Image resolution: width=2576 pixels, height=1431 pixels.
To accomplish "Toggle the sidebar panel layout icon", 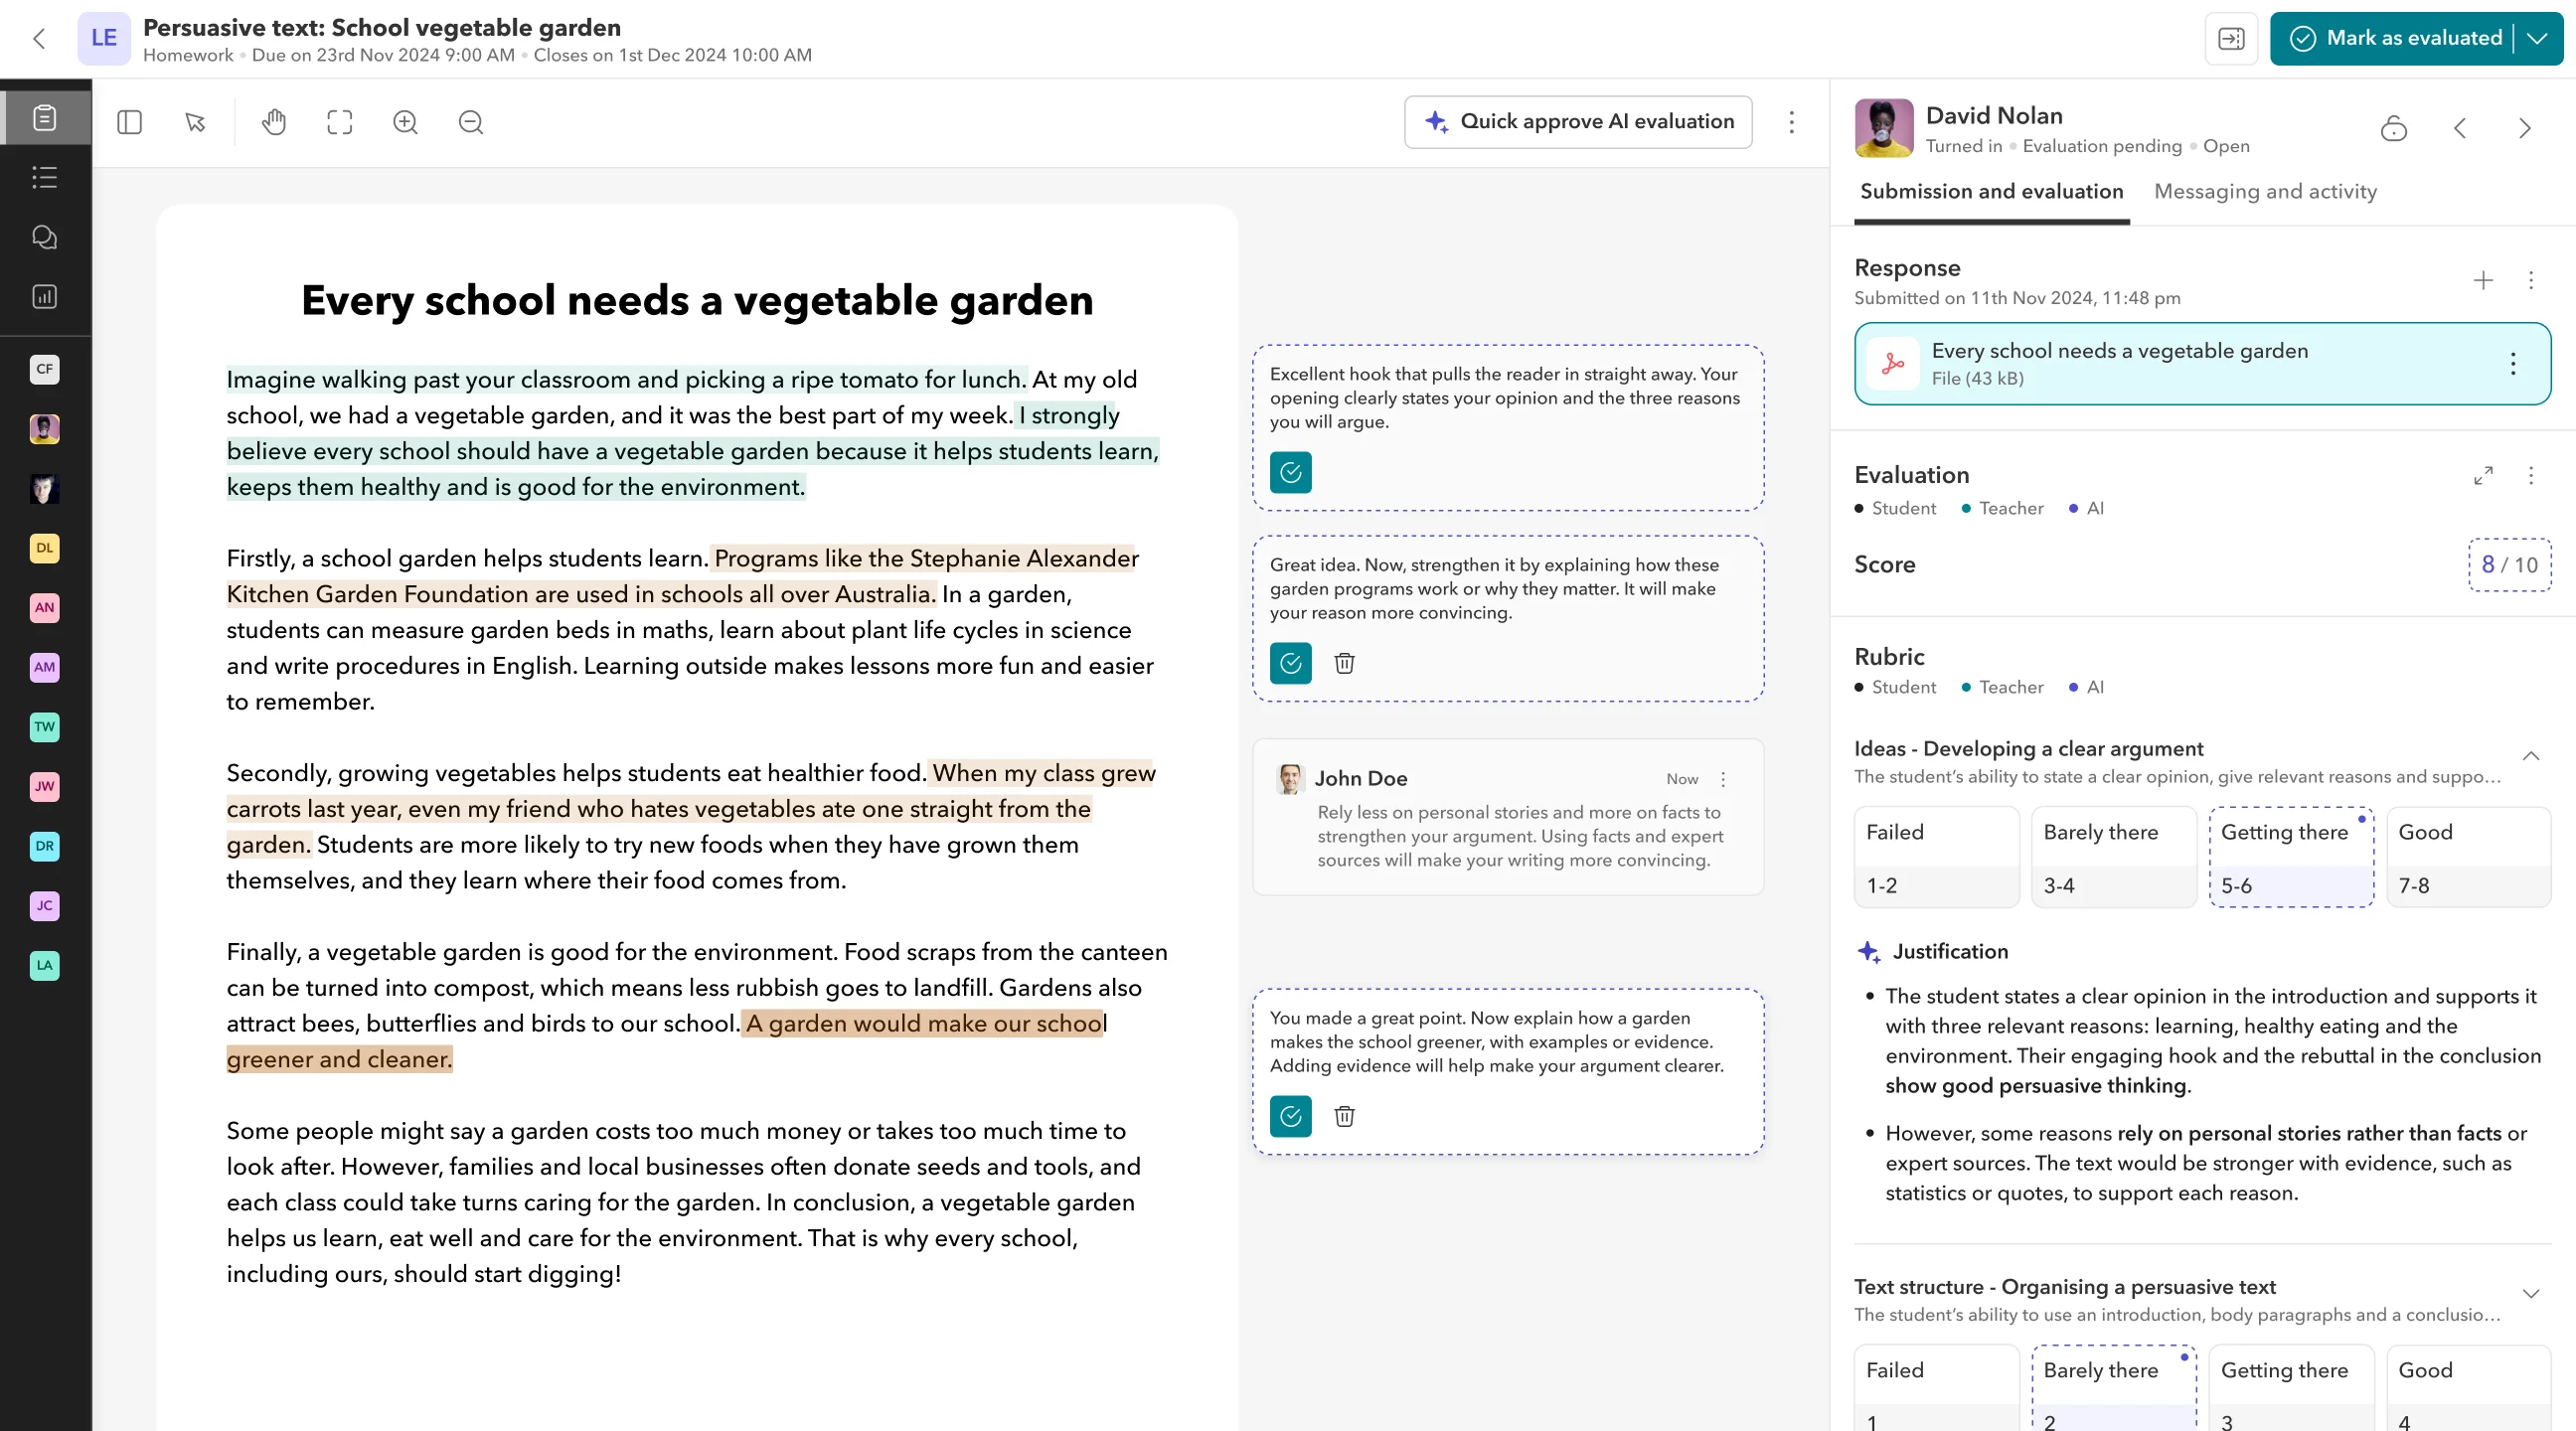I will 129,122.
